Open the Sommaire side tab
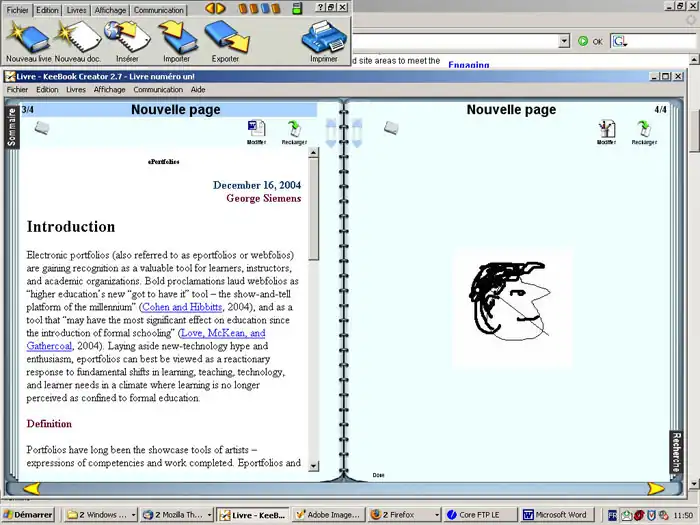The width and height of the screenshot is (700, 525). tap(12, 127)
